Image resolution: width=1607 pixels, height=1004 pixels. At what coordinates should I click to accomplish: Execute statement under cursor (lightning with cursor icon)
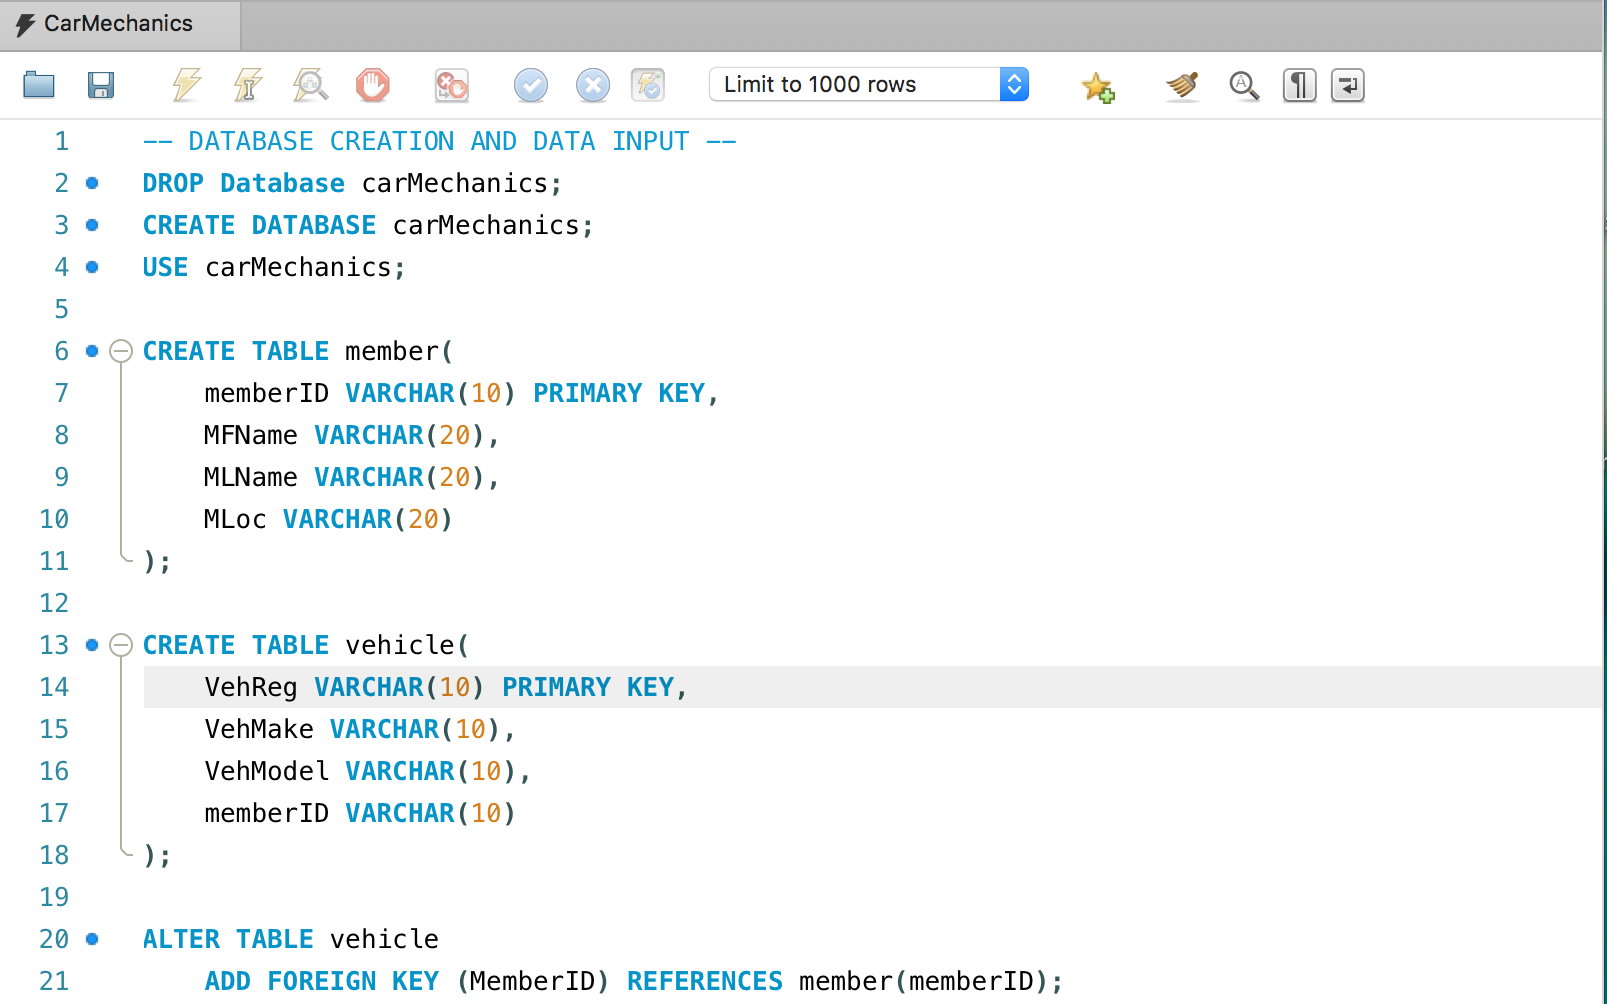tap(248, 85)
